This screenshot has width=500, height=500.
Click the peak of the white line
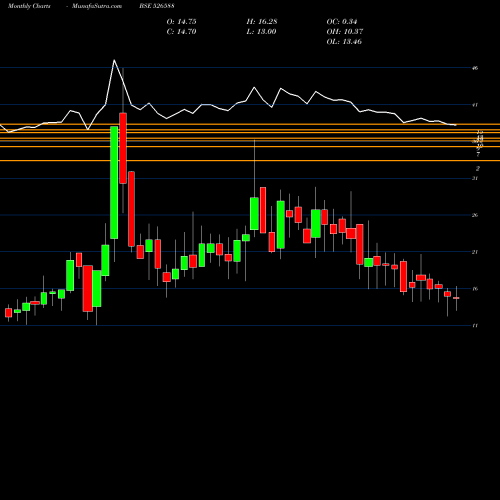click(114, 60)
